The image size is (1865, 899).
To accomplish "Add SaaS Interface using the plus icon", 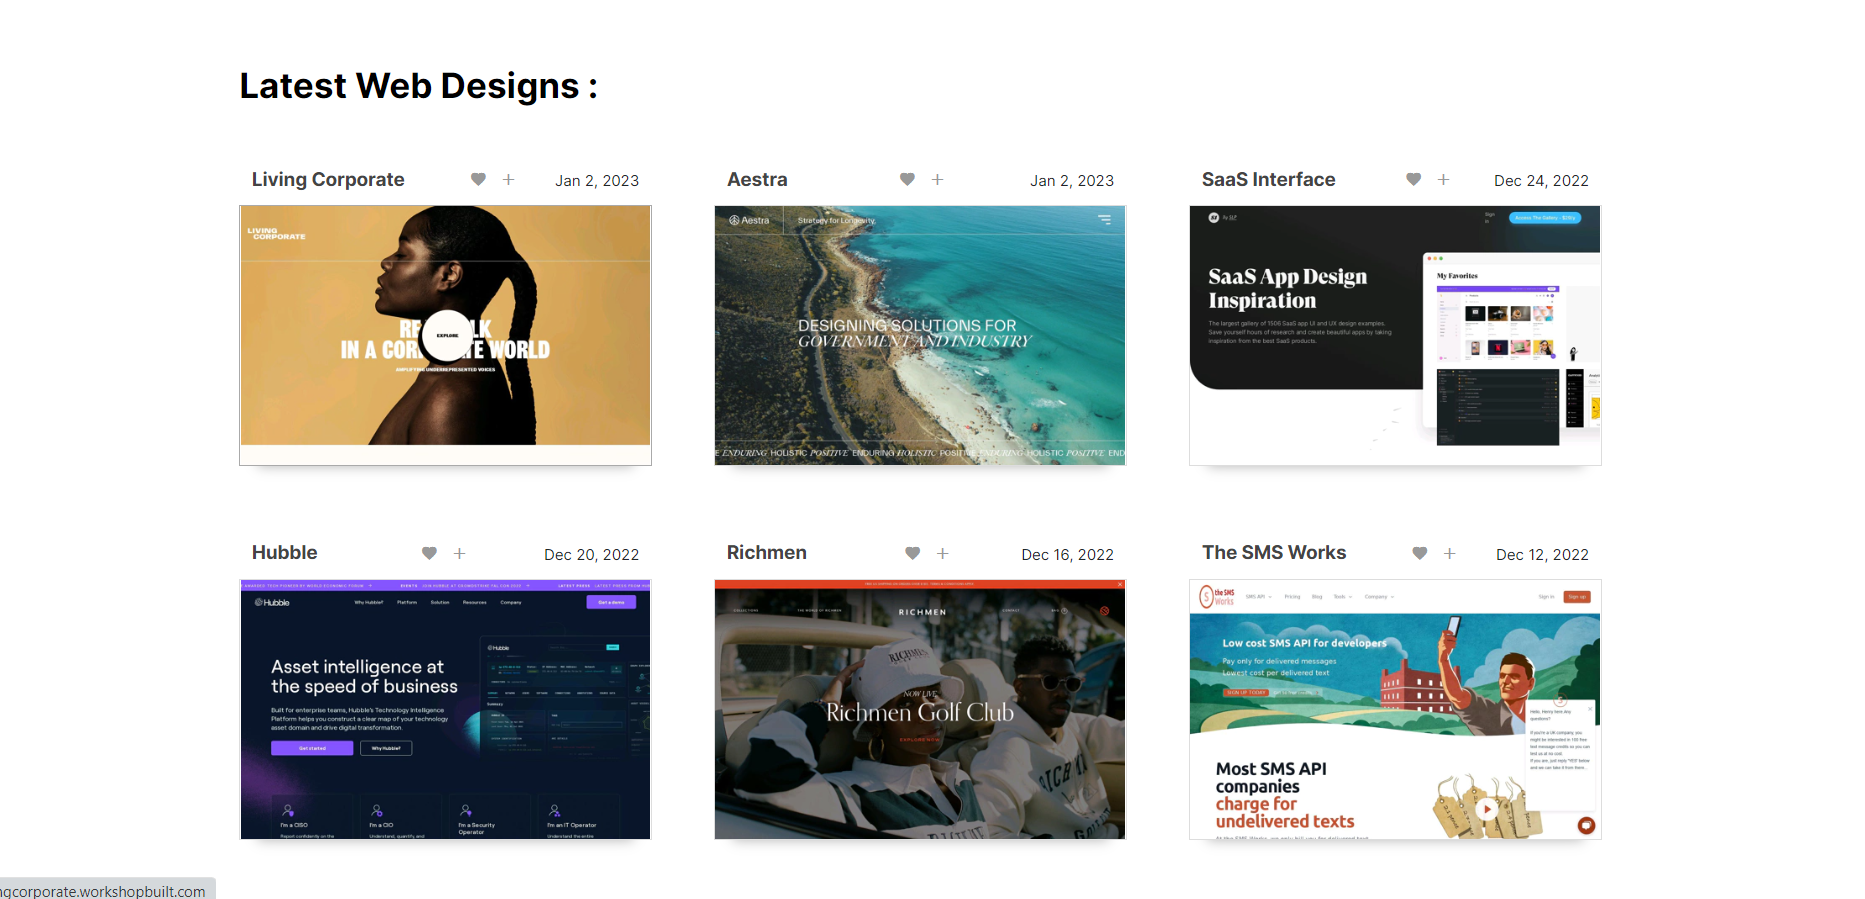I will pos(1443,179).
